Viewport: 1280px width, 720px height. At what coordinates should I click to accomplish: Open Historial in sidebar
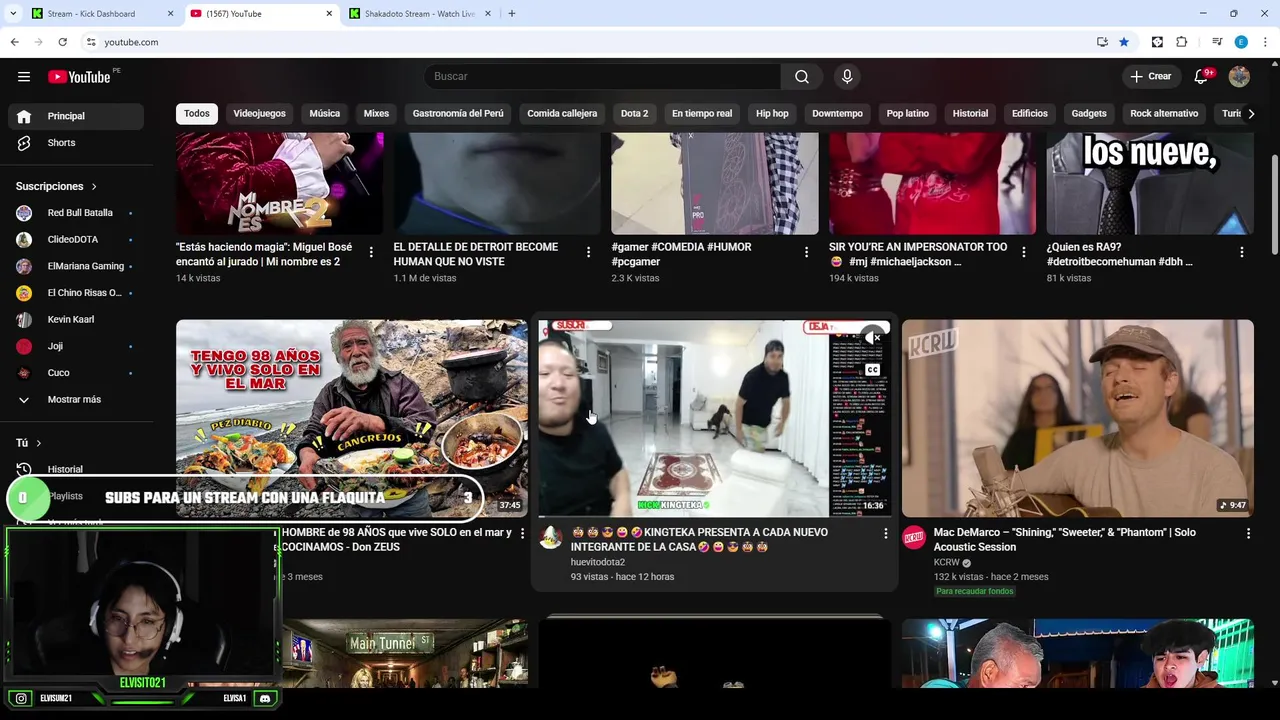pyautogui.click(x=76, y=469)
